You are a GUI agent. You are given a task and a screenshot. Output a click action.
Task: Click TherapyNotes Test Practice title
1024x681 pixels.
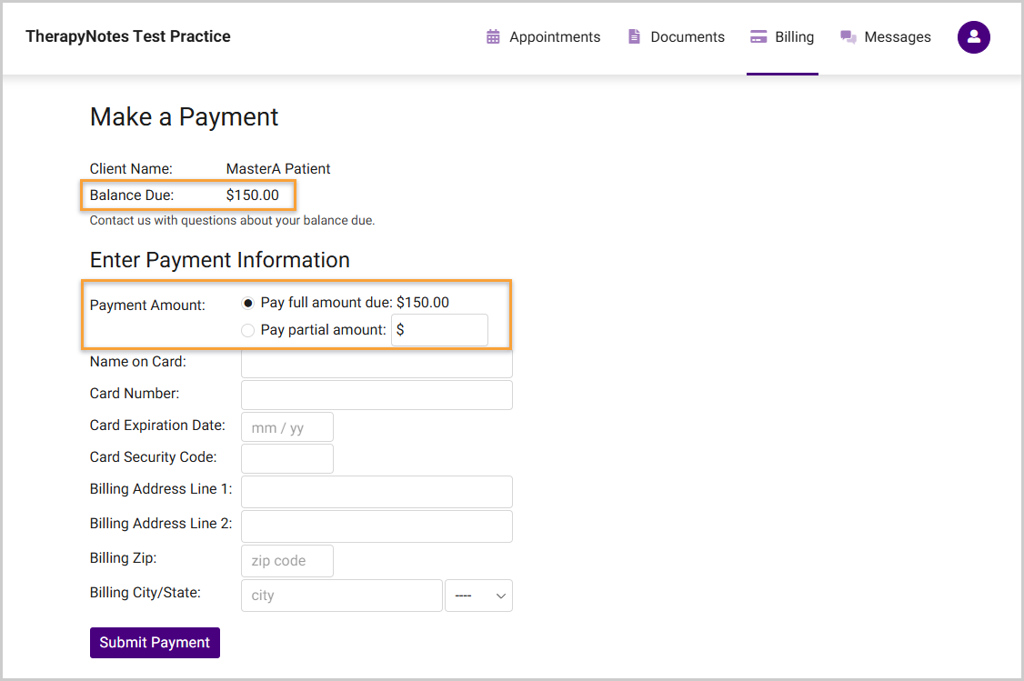(x=128, y=37)
